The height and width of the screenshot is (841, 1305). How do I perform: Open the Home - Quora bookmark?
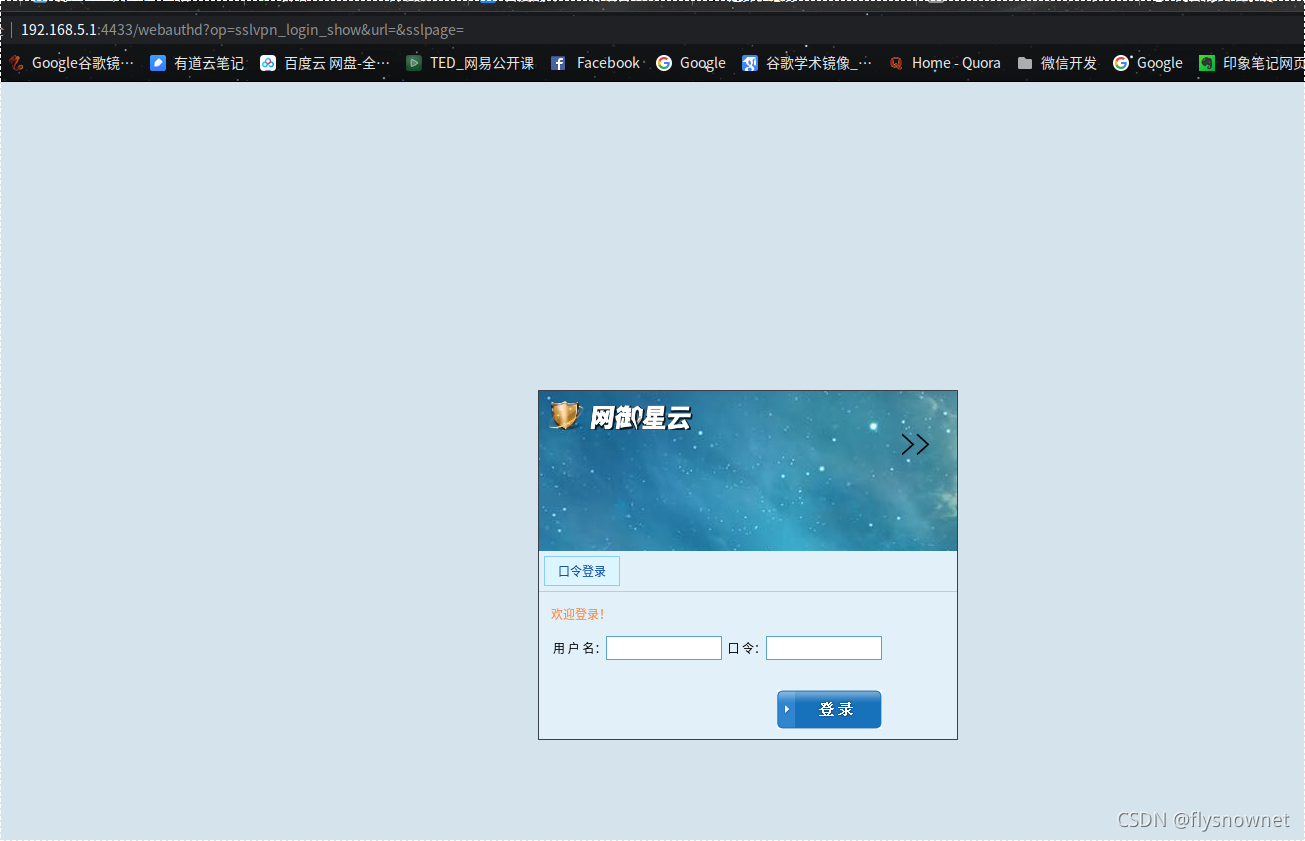[944, 63]
